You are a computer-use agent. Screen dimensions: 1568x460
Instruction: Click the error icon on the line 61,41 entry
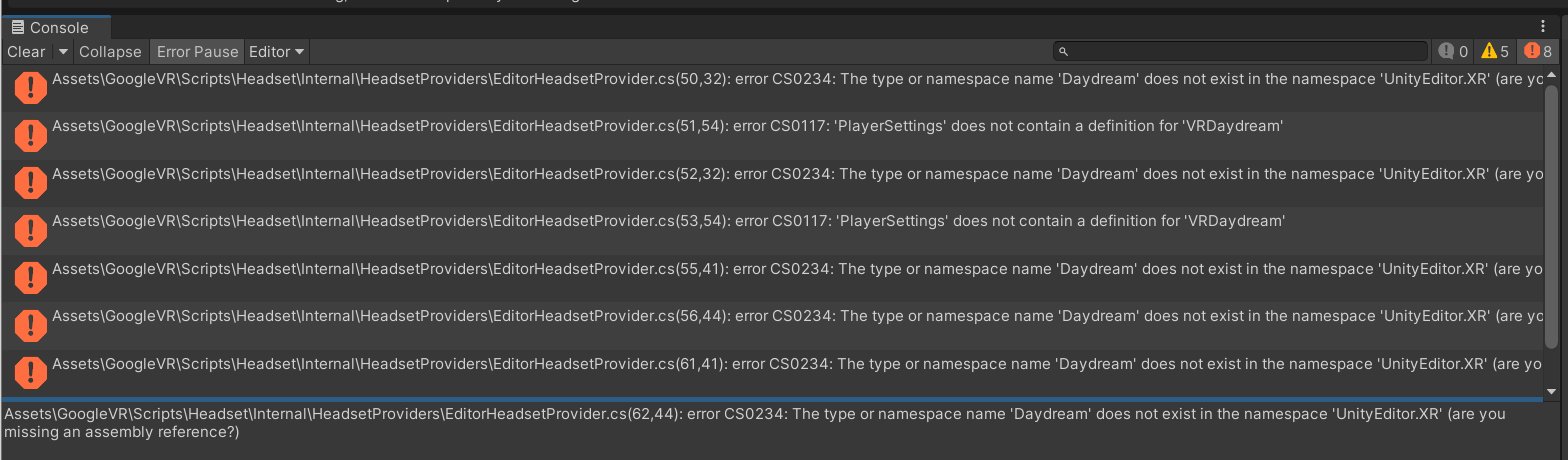(x=31, y=372)
